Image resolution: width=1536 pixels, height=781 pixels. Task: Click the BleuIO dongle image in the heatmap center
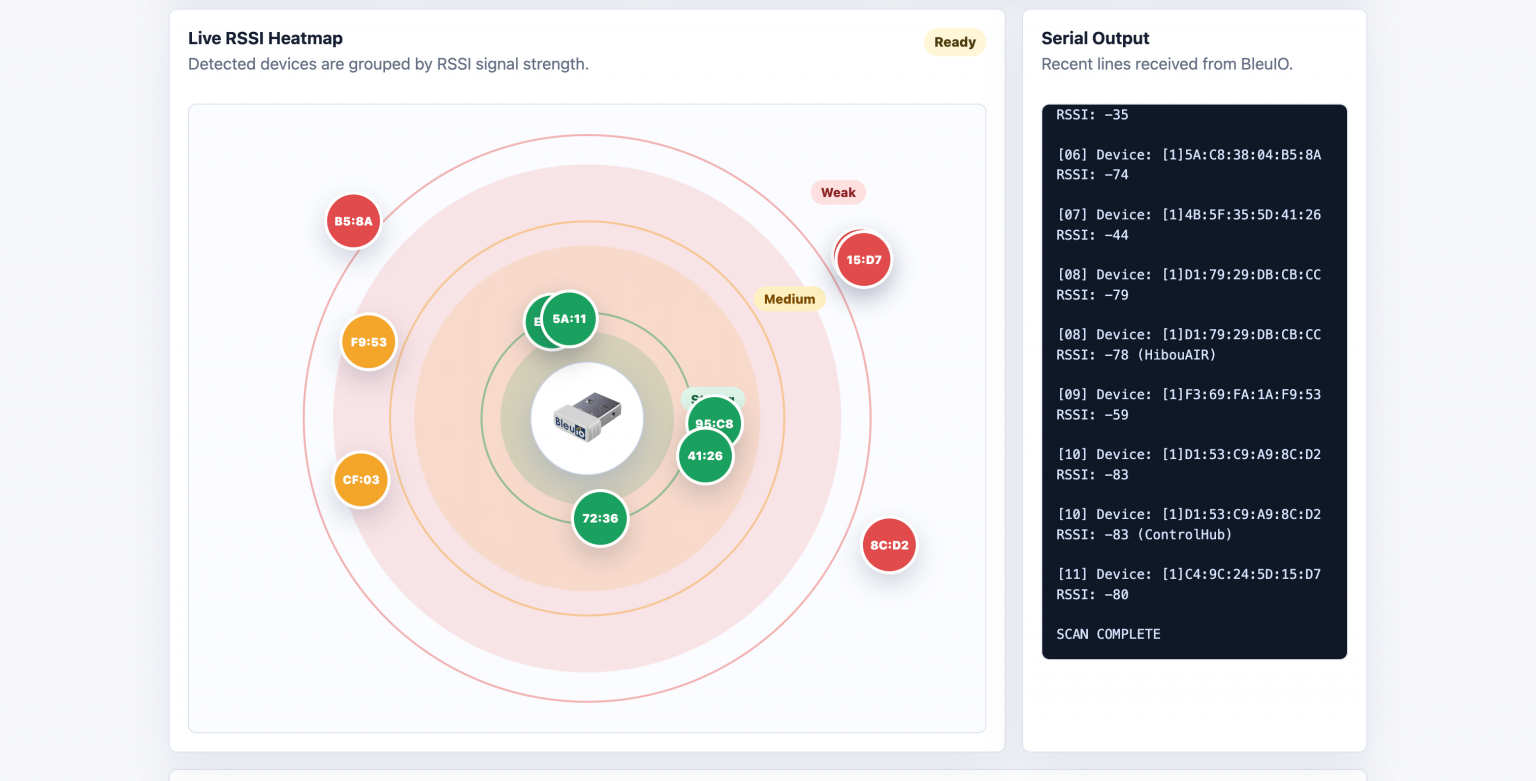tap(587, 418)
